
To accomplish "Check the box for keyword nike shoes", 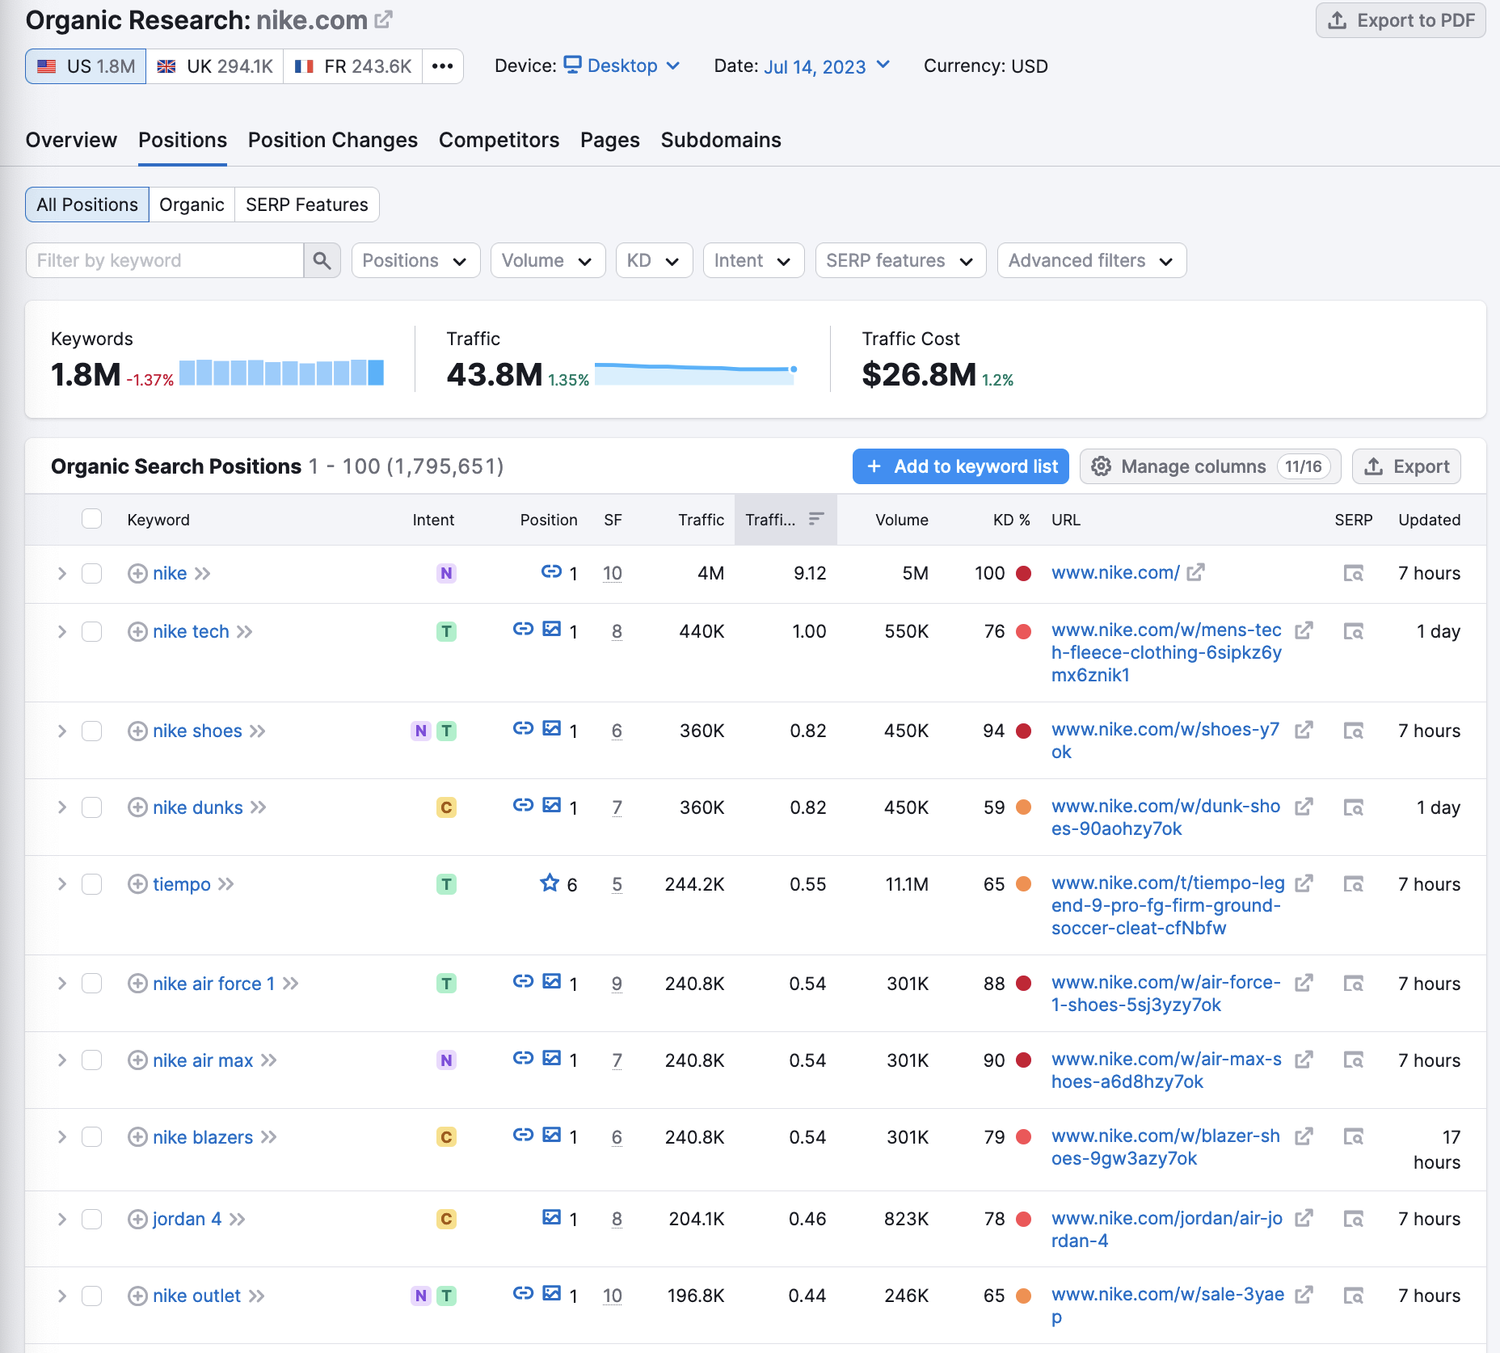I will [92, 731].
